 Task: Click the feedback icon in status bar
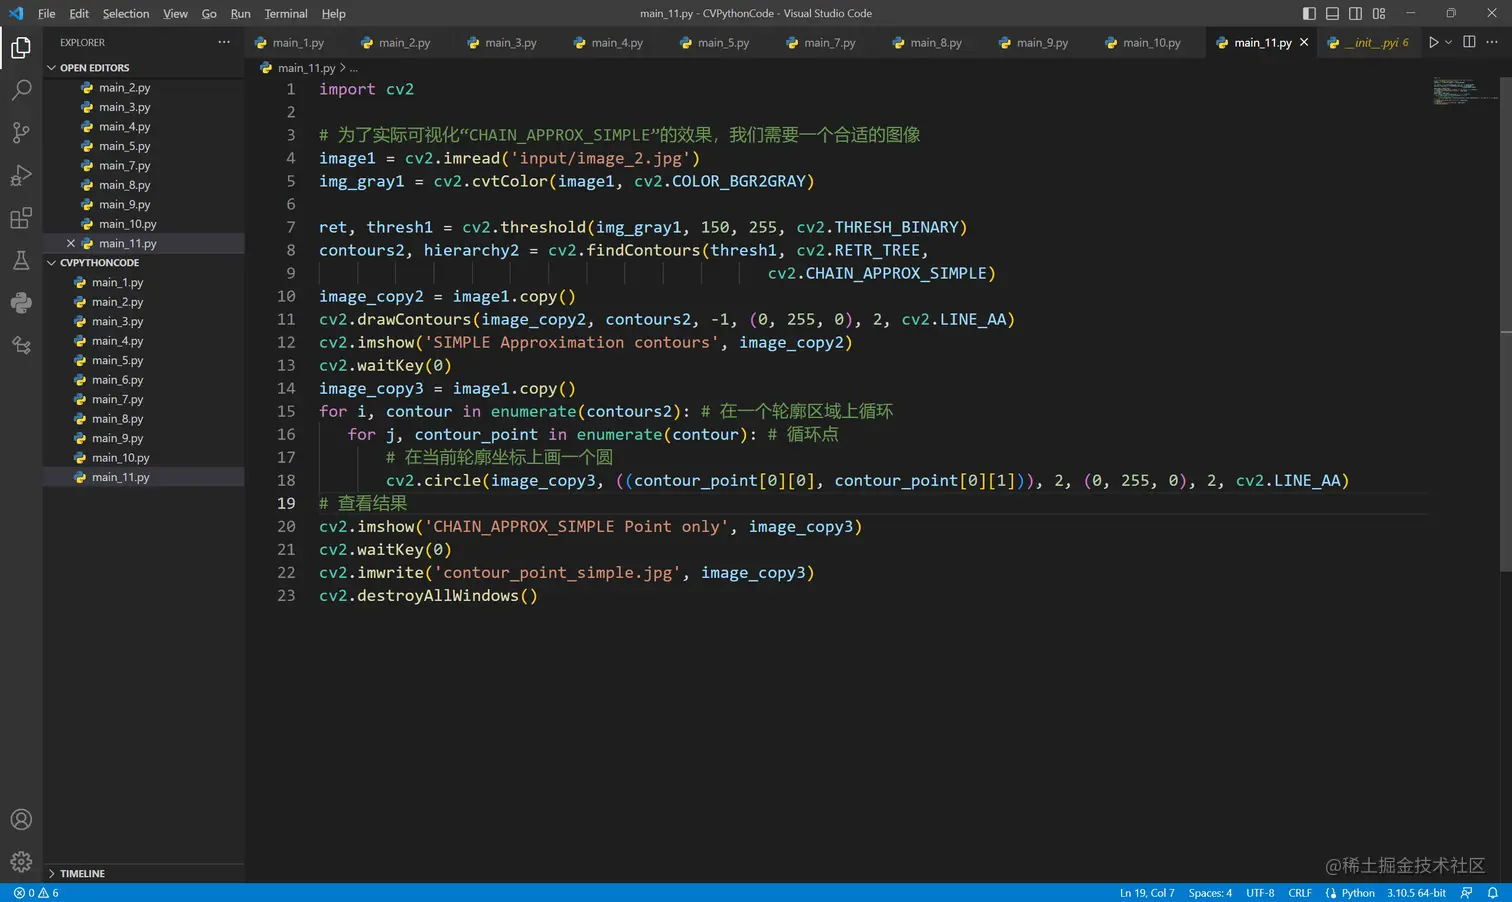(1466, 893)
